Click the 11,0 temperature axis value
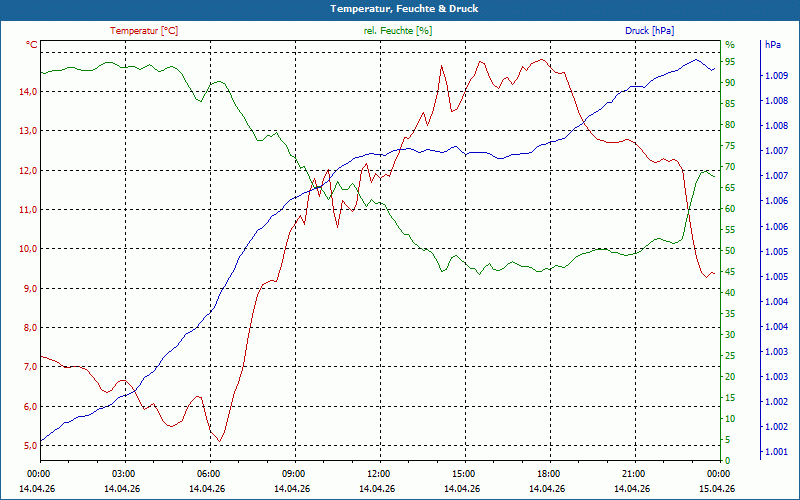 pyautogui.click(x=29, y=210)
